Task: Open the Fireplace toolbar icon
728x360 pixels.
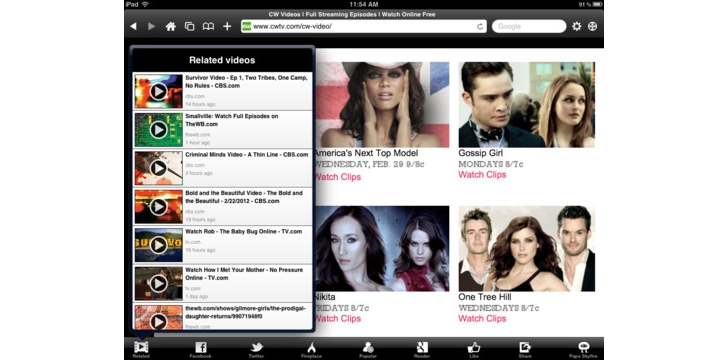Action: [x=312, y=349]
